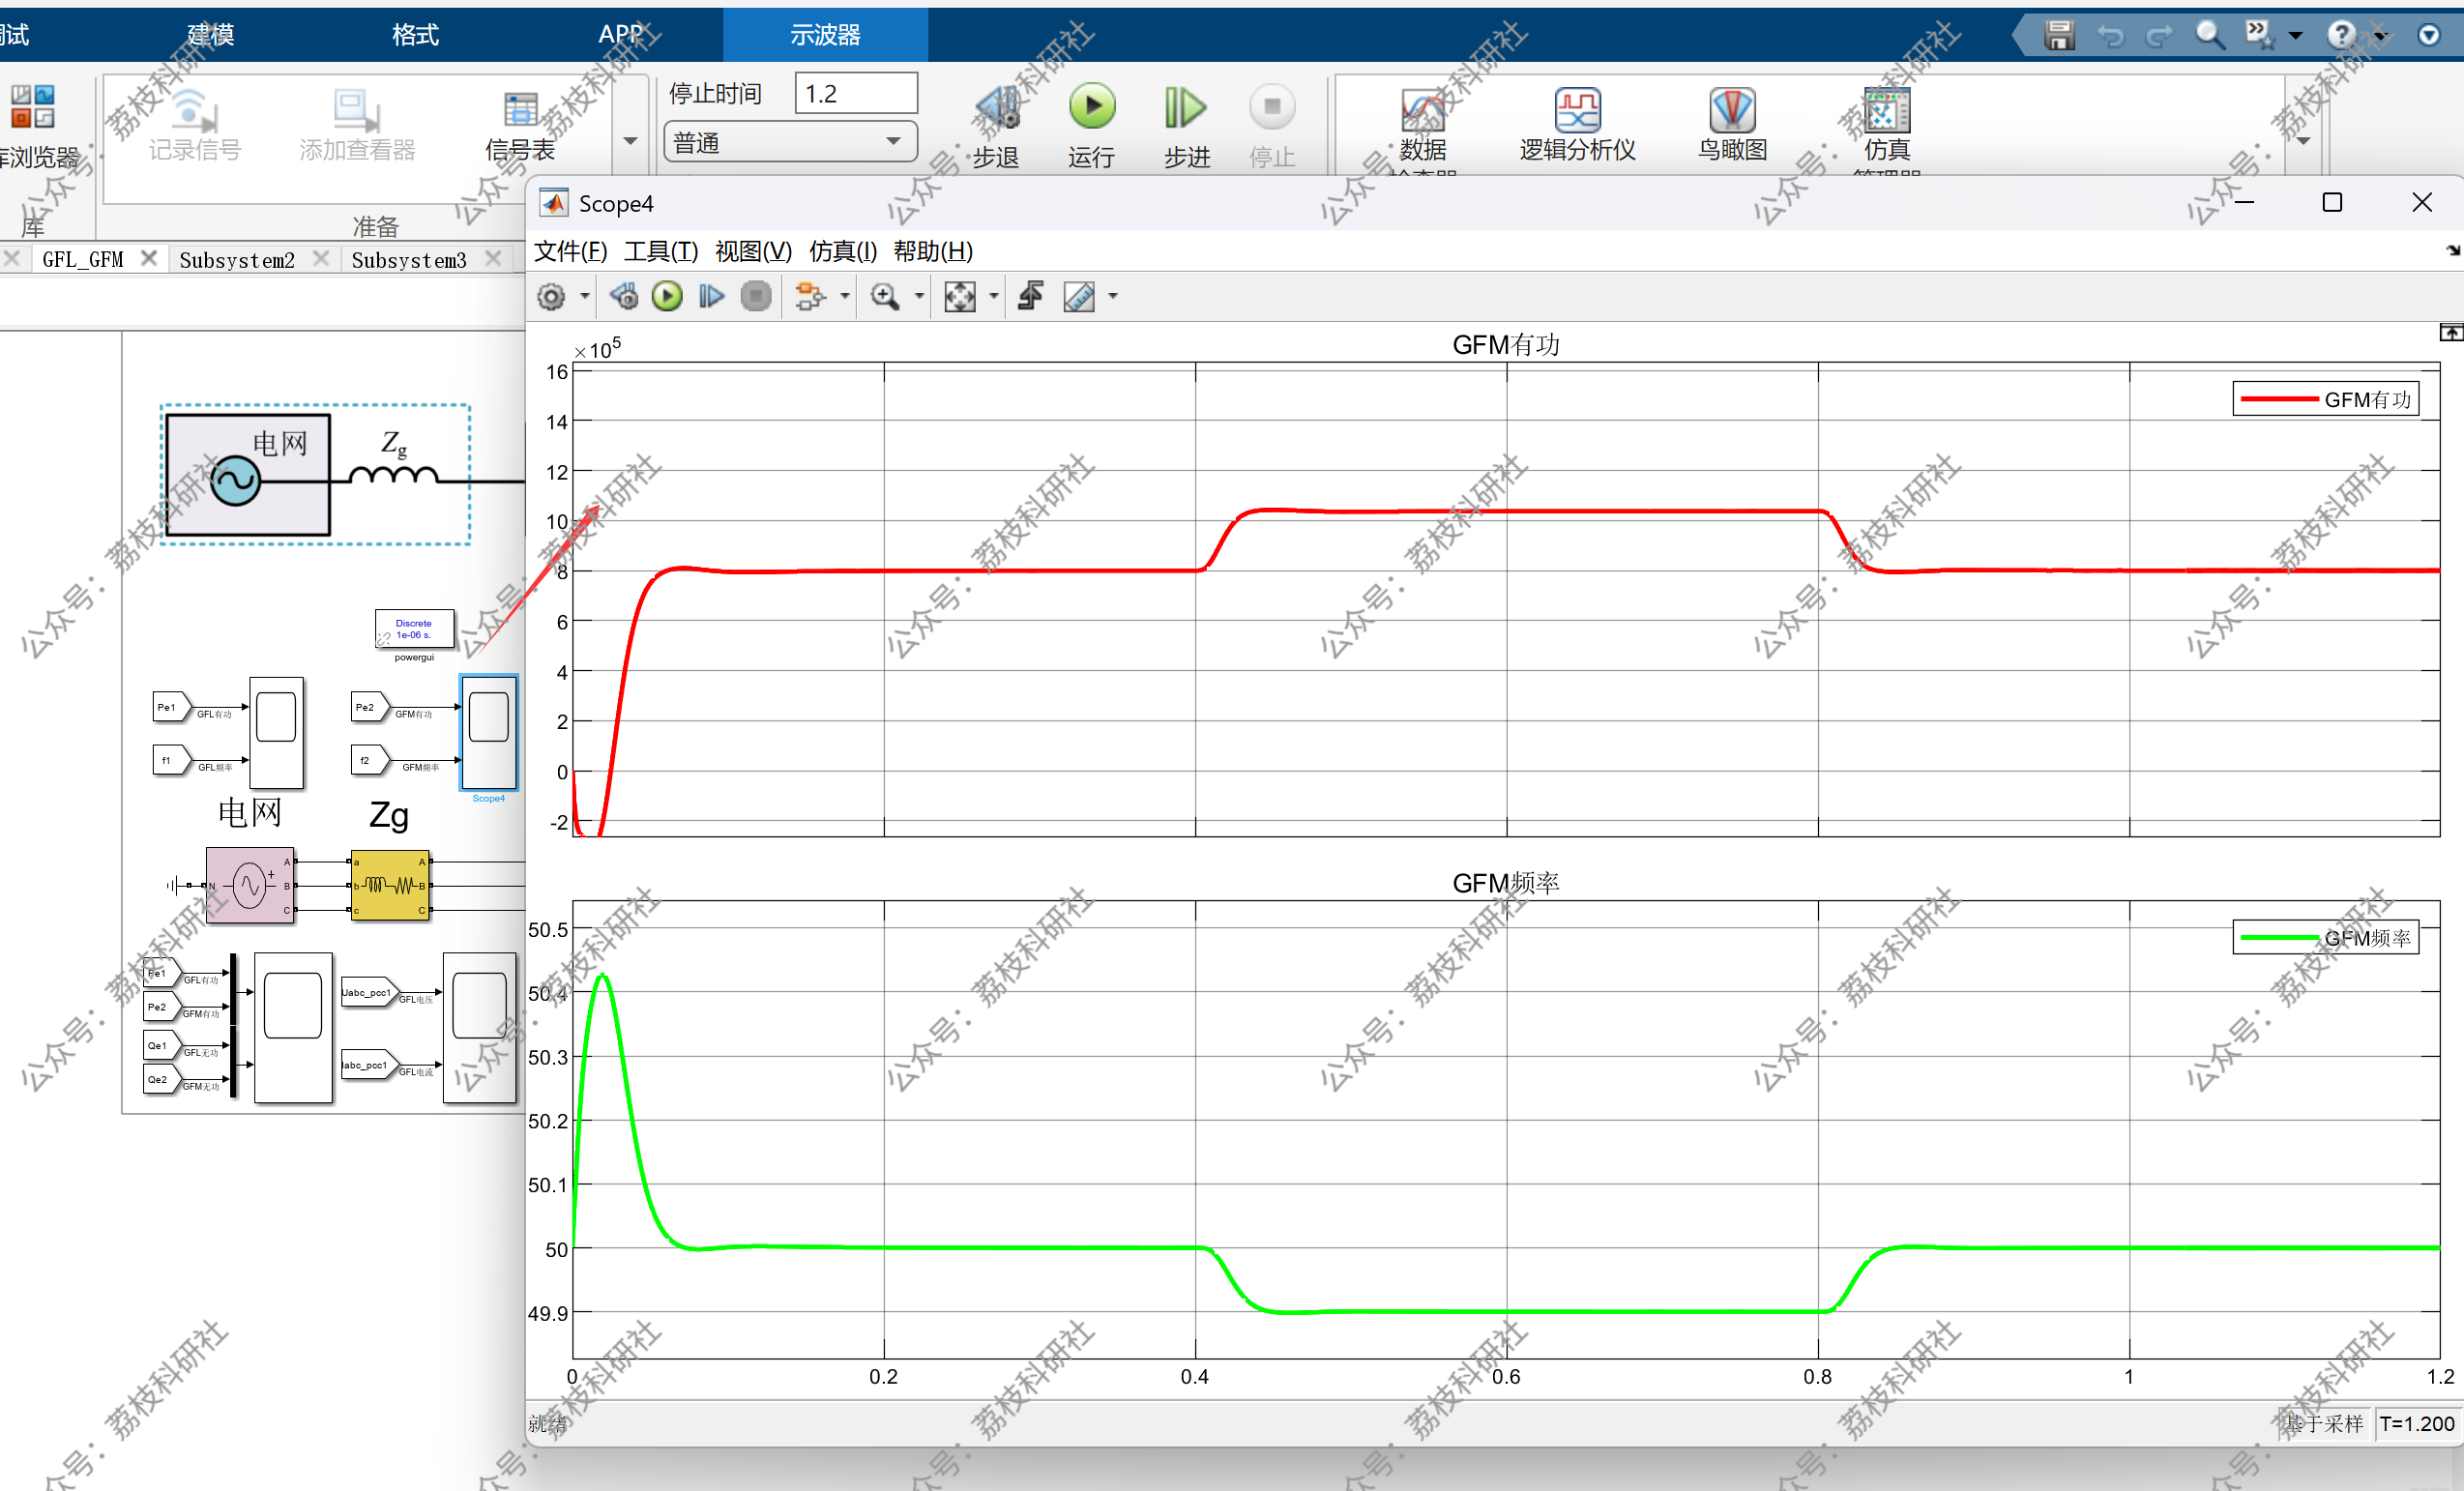Image resolution: width=2464 pixels, height=1491 pixels.
Task: Open 帮助(H) menu in Scope4
Action: [x=933, y=251]
